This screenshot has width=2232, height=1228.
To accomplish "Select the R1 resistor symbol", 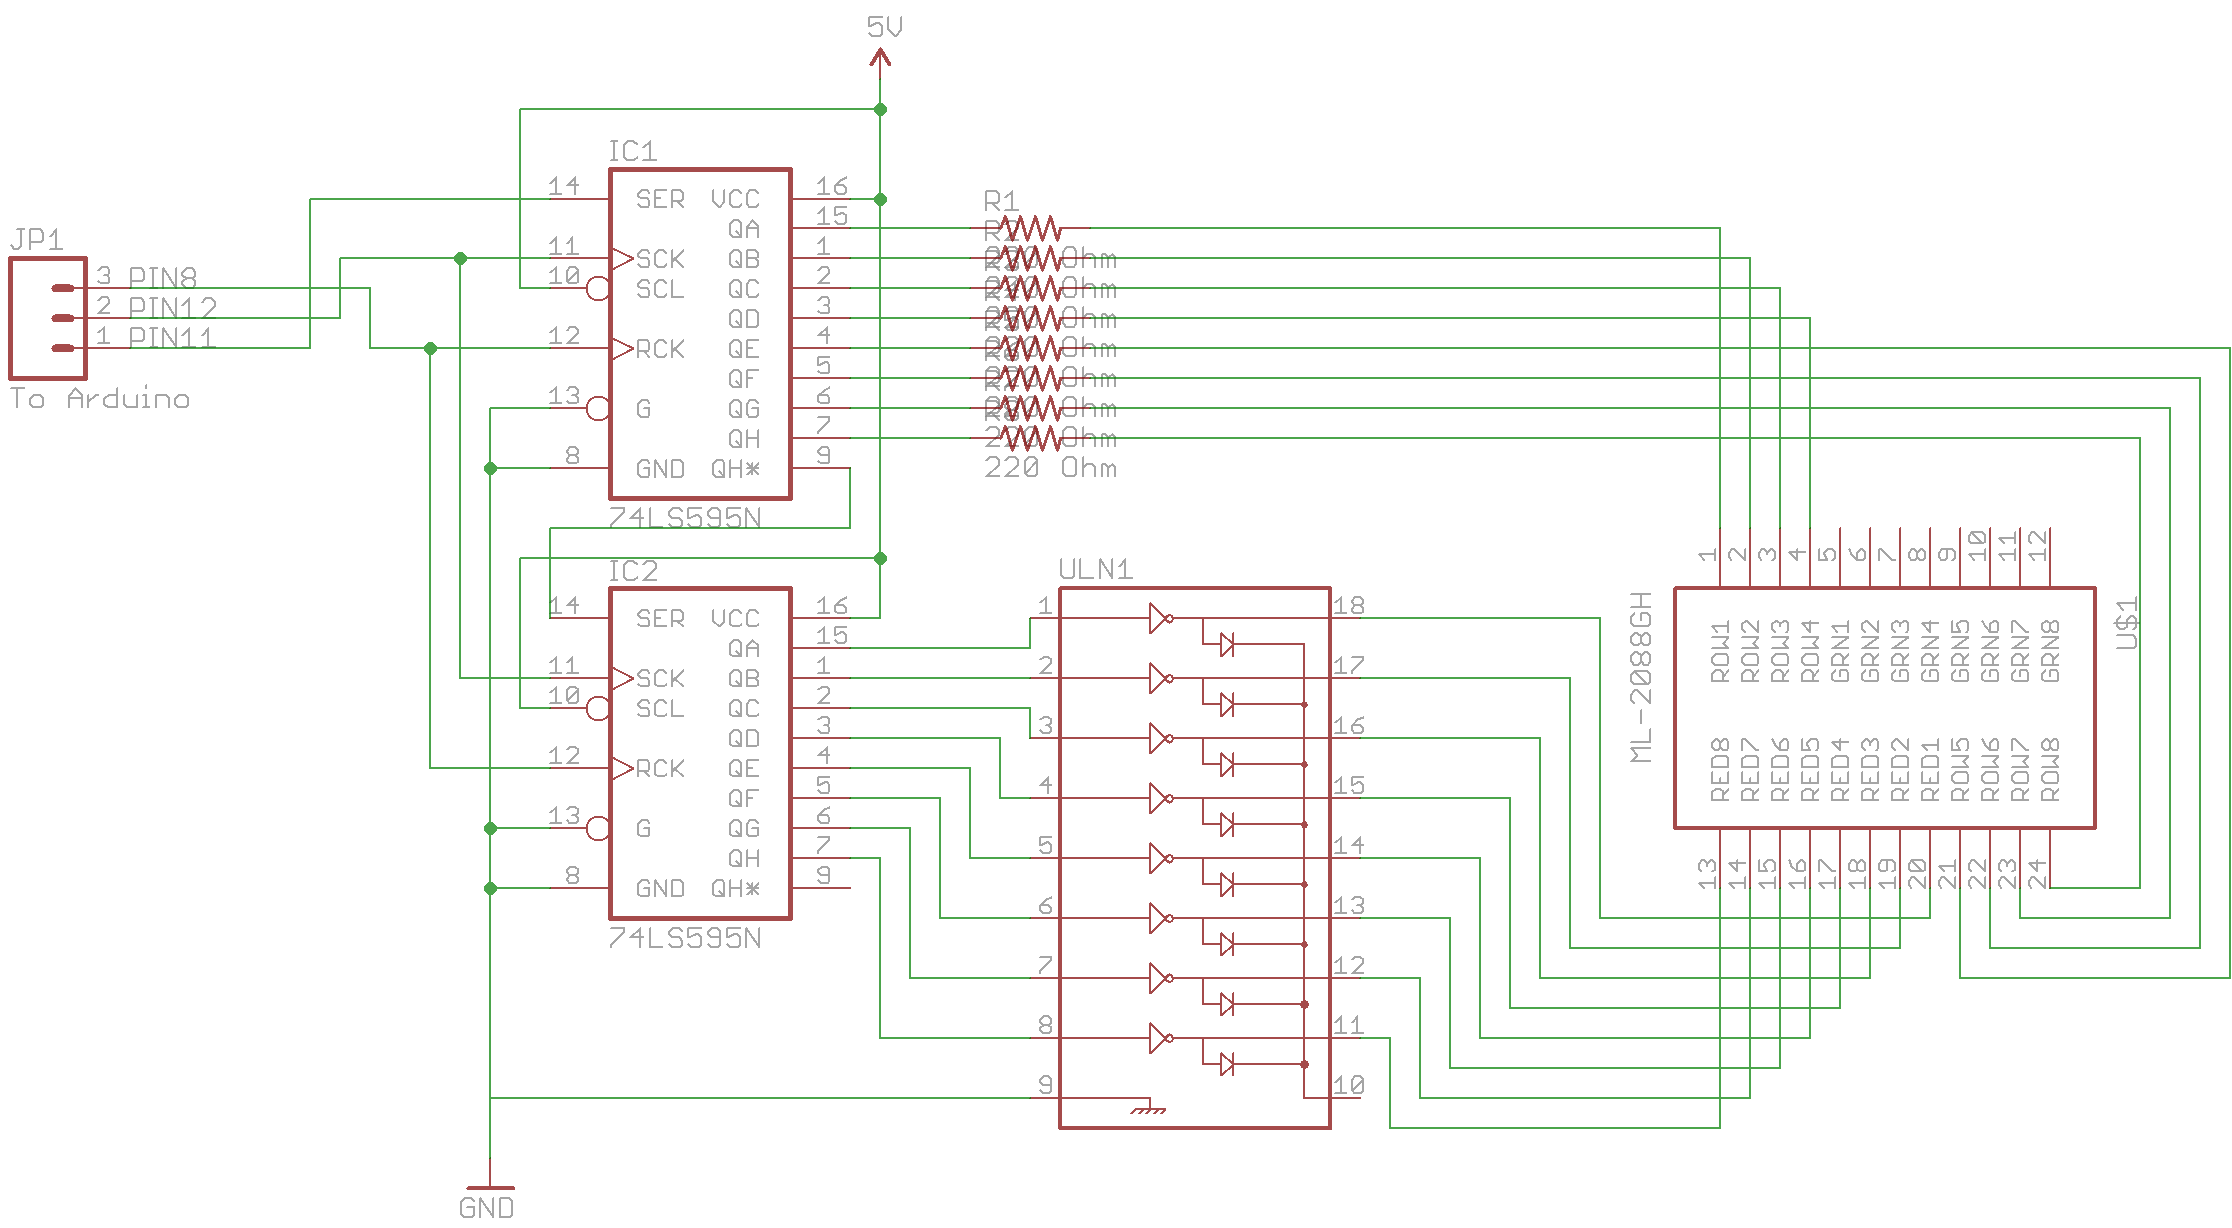I will (x=1030, y=229).
